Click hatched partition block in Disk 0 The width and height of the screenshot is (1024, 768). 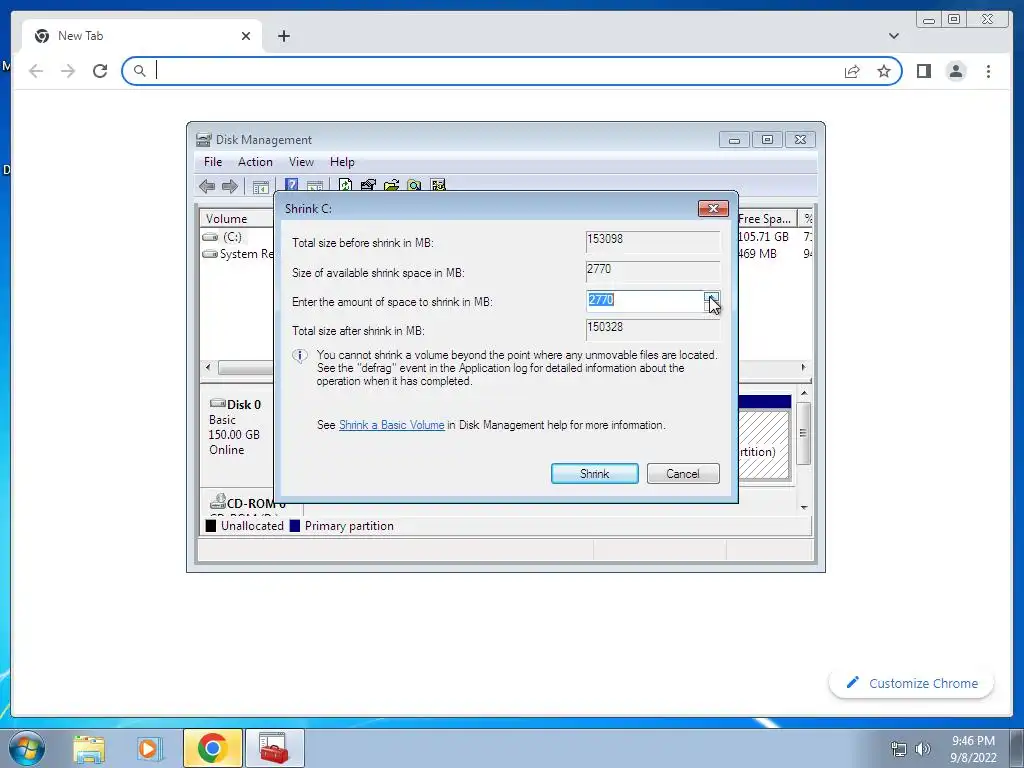tap(763, 445)
